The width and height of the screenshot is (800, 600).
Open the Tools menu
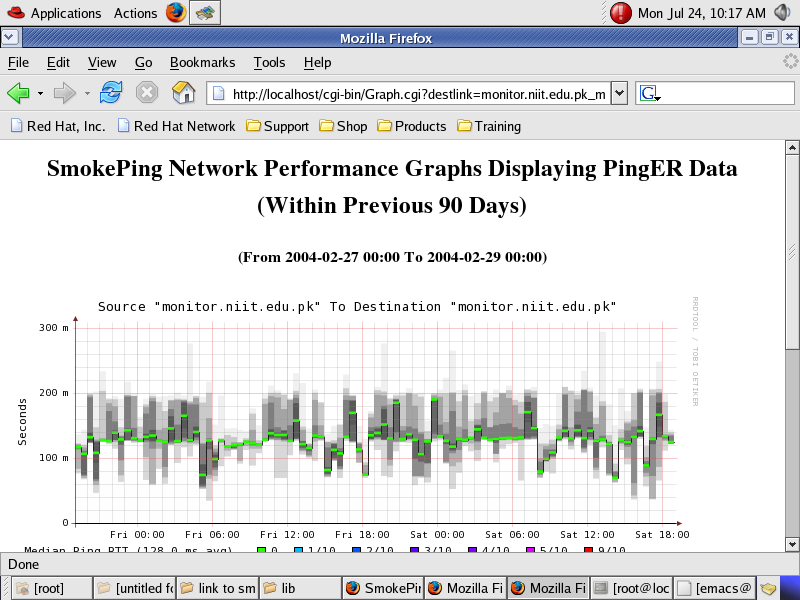pyautogui.click(x=269, y=62)
